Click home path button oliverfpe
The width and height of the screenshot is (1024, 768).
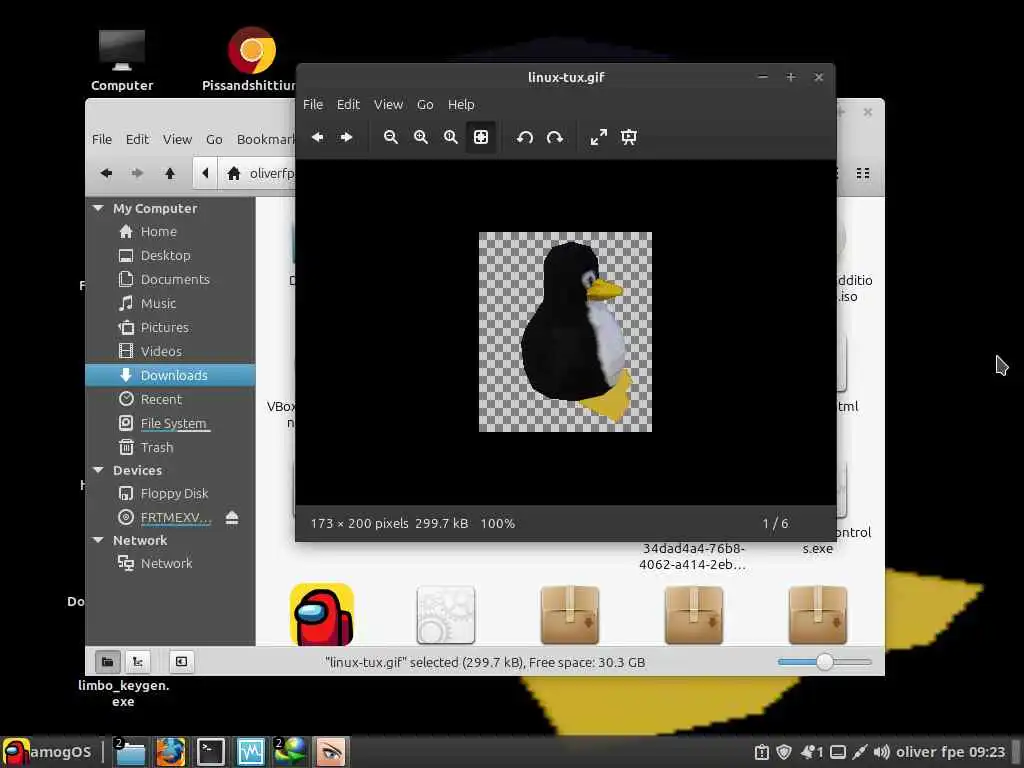(259, 173)
